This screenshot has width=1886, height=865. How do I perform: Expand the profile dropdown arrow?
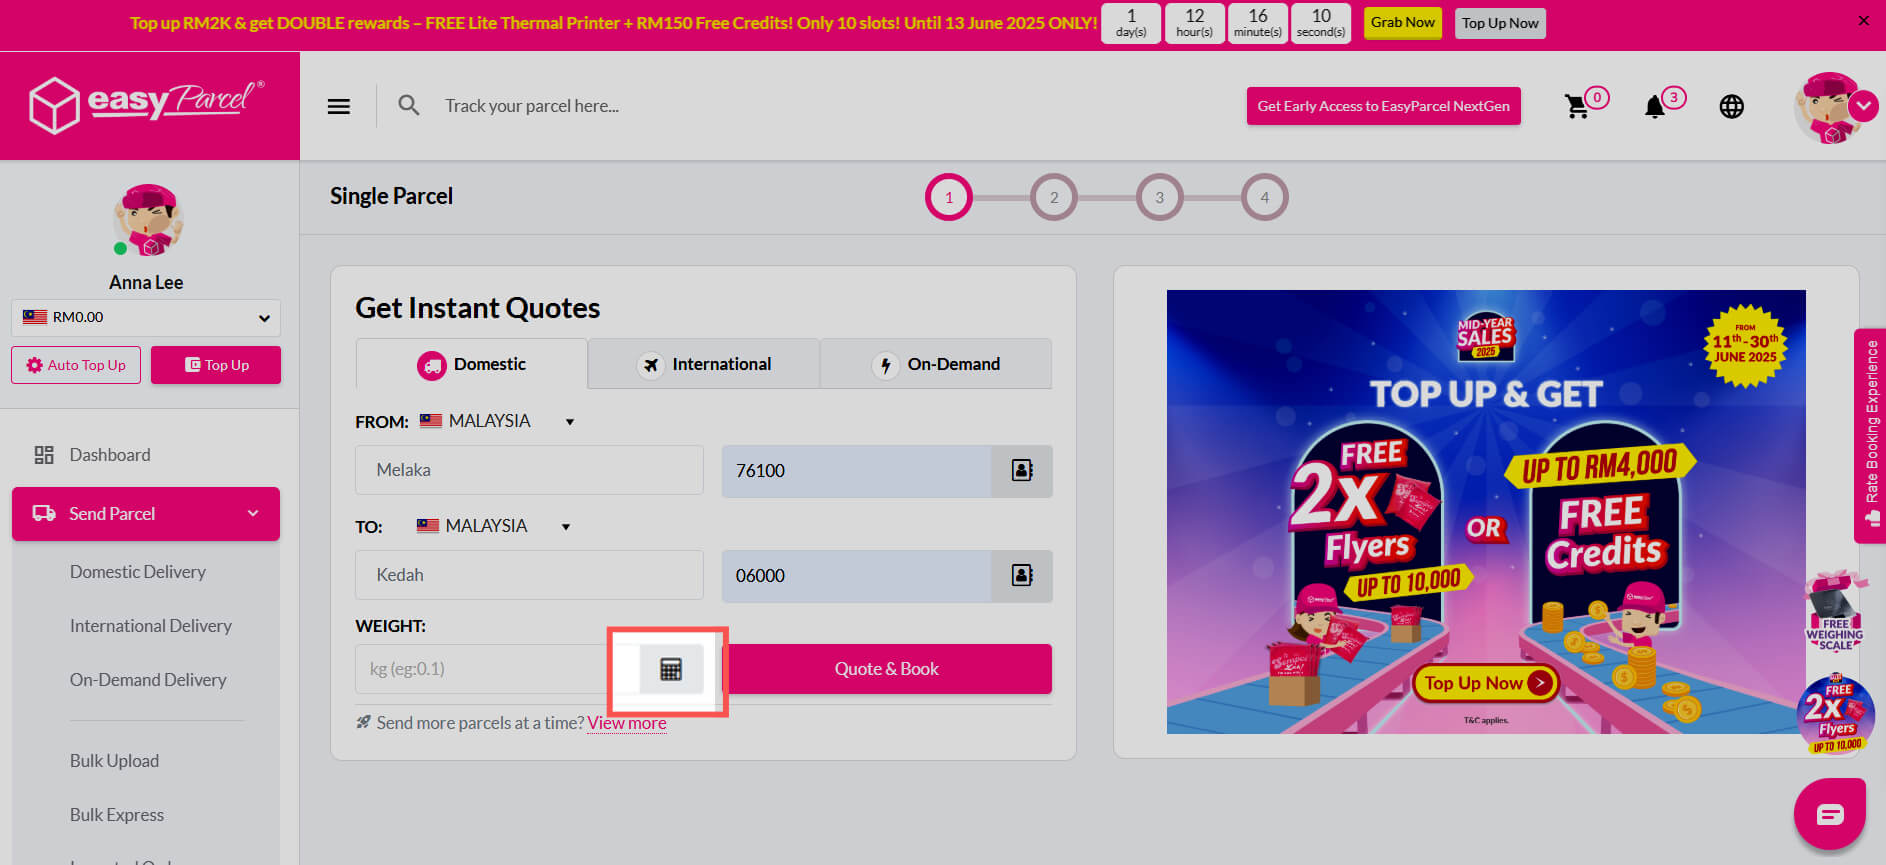click(1863, 106)
